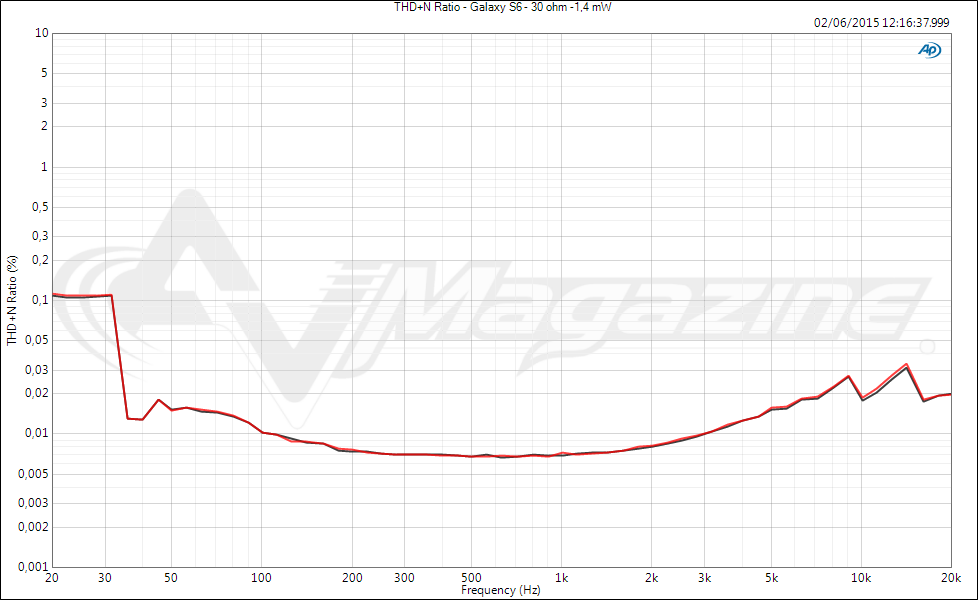978x600 pixels.
Task: Click the '2k' frequency axis label
Action: (652, 578)
